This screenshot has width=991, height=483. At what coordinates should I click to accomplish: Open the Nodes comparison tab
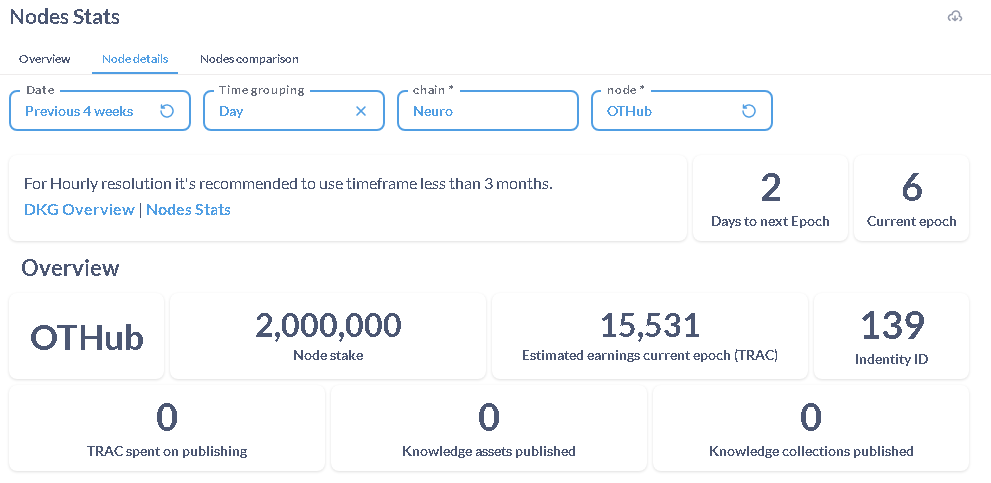point(249,59)
